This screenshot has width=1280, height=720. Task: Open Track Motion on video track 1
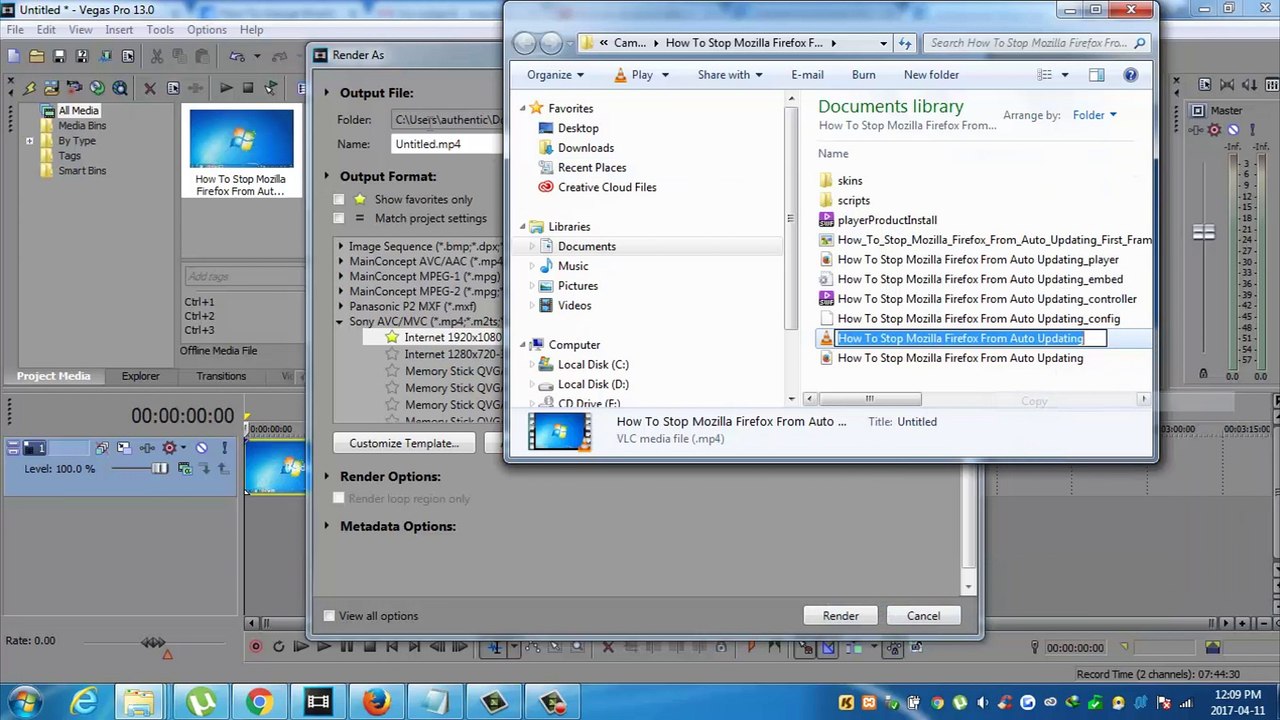pos(124,447)
